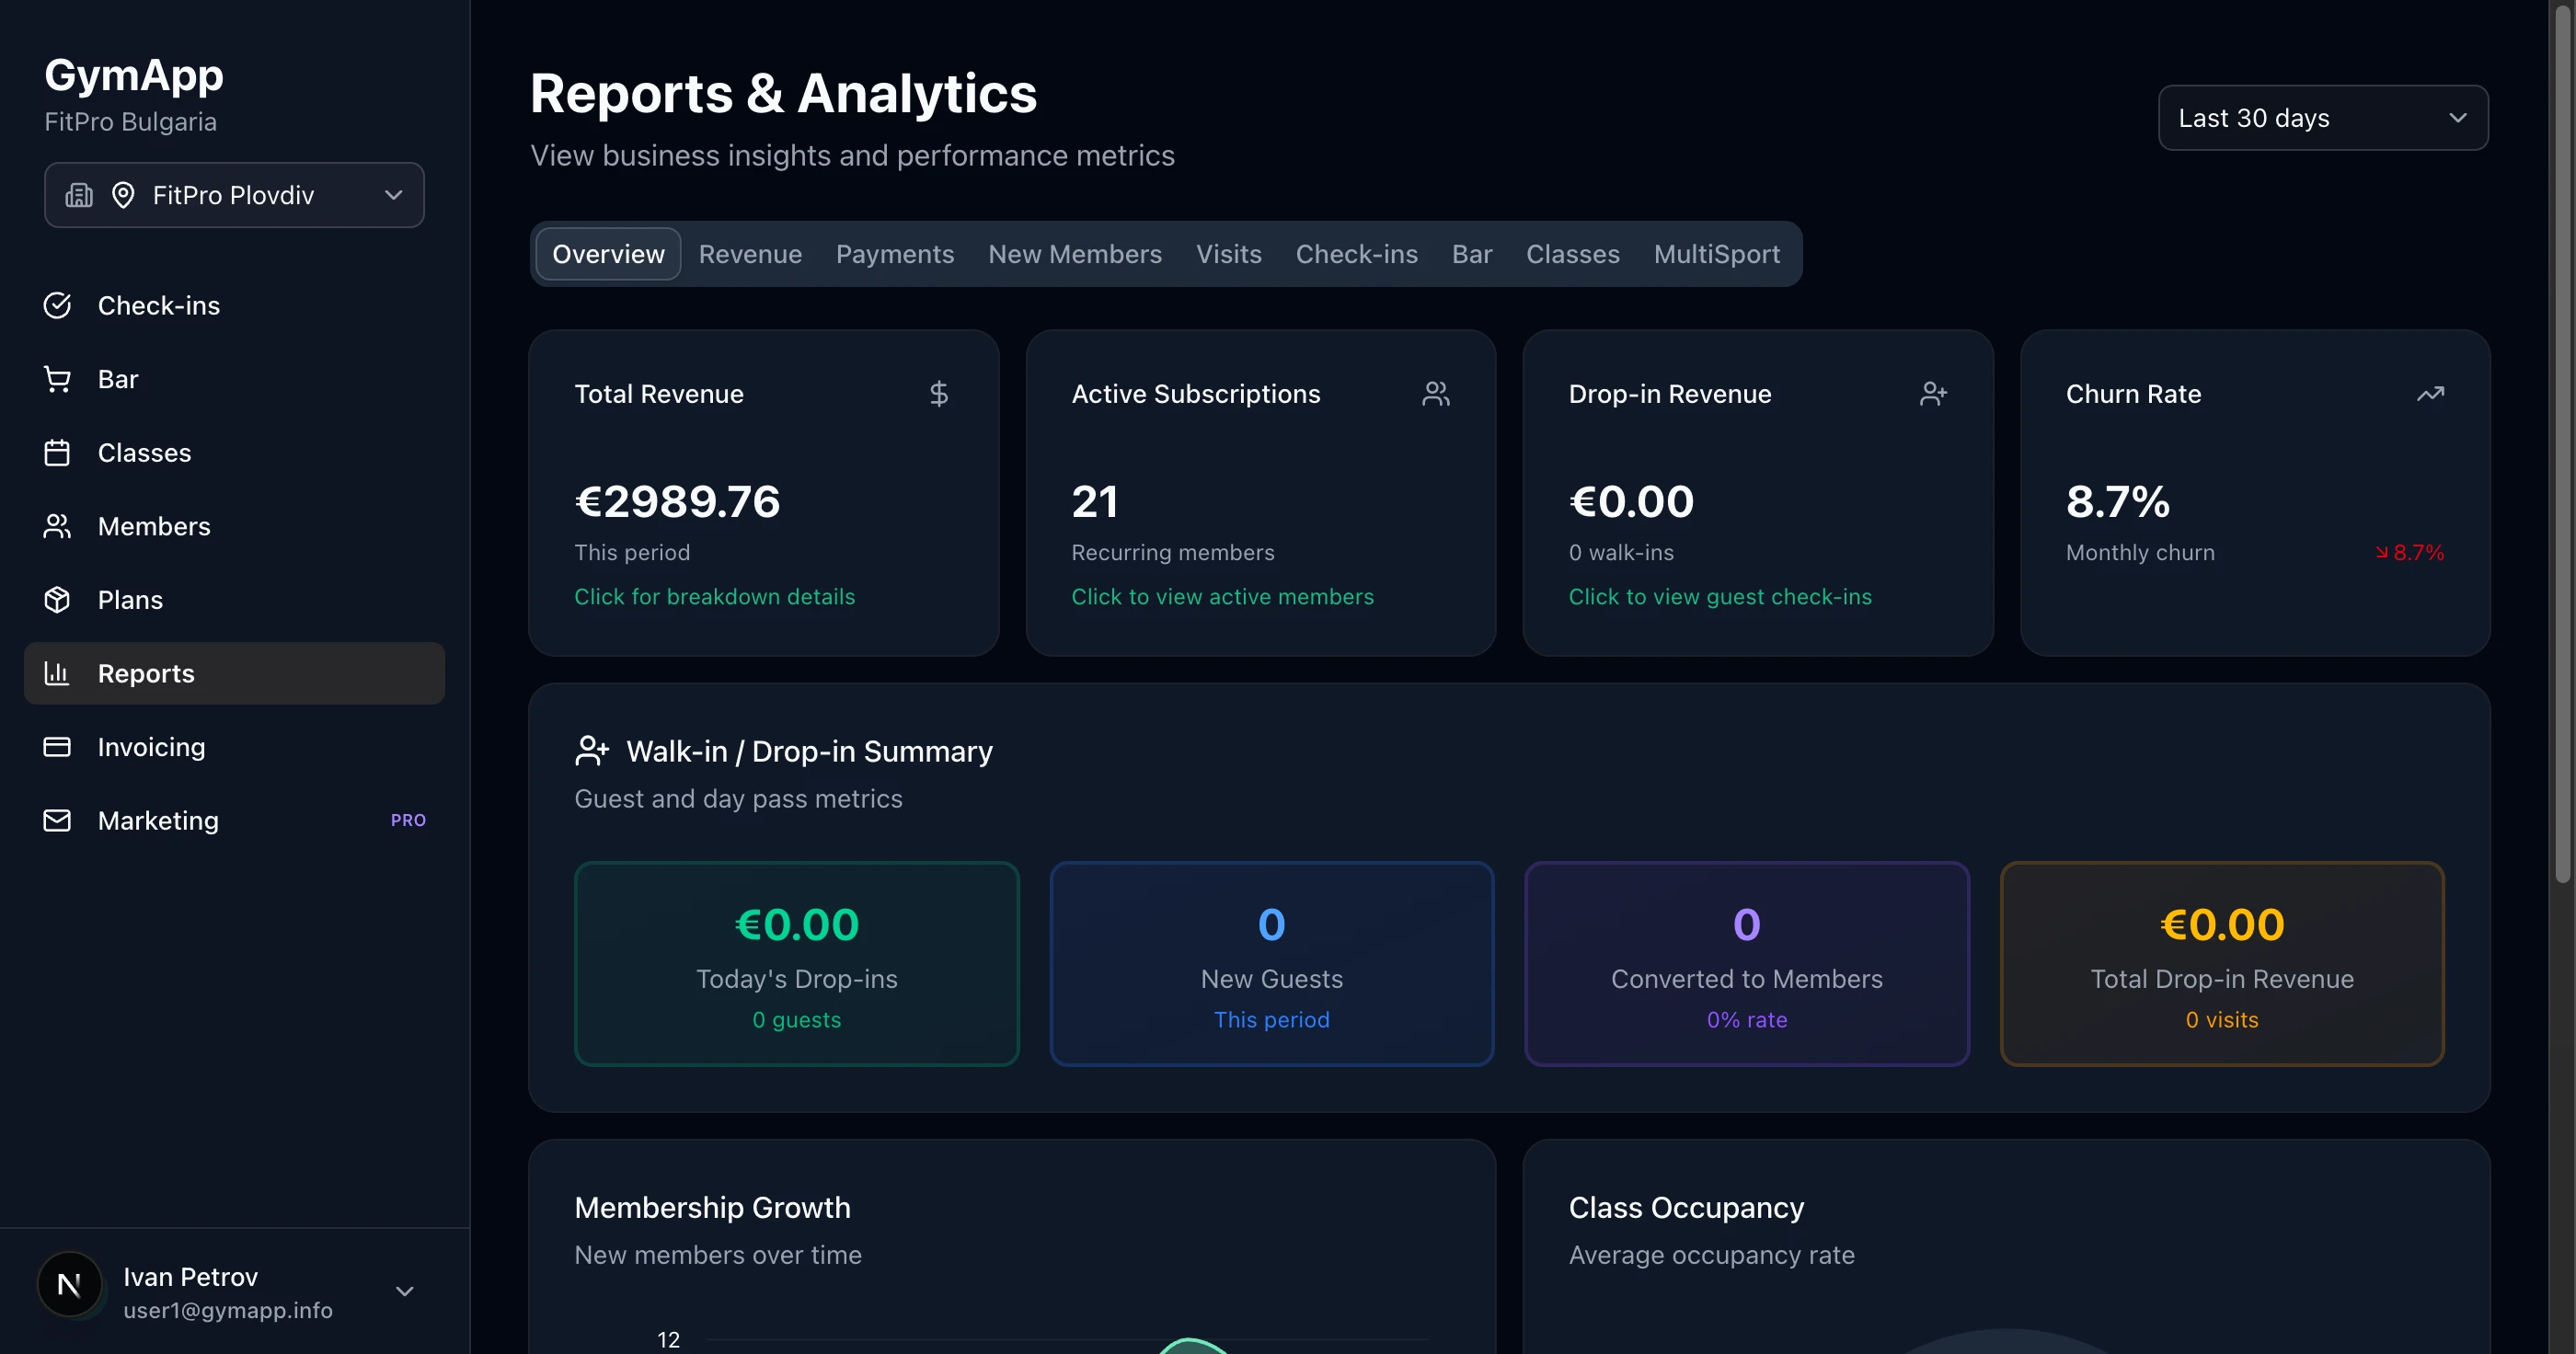Open Invoicing via the card icon
Image resolution: width=2576 pixels, height=1354 pixels.
[x=58, y=746]
